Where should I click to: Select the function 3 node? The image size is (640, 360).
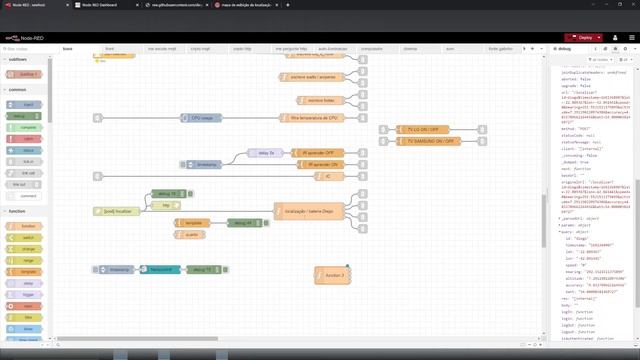(x=333, y=276)
